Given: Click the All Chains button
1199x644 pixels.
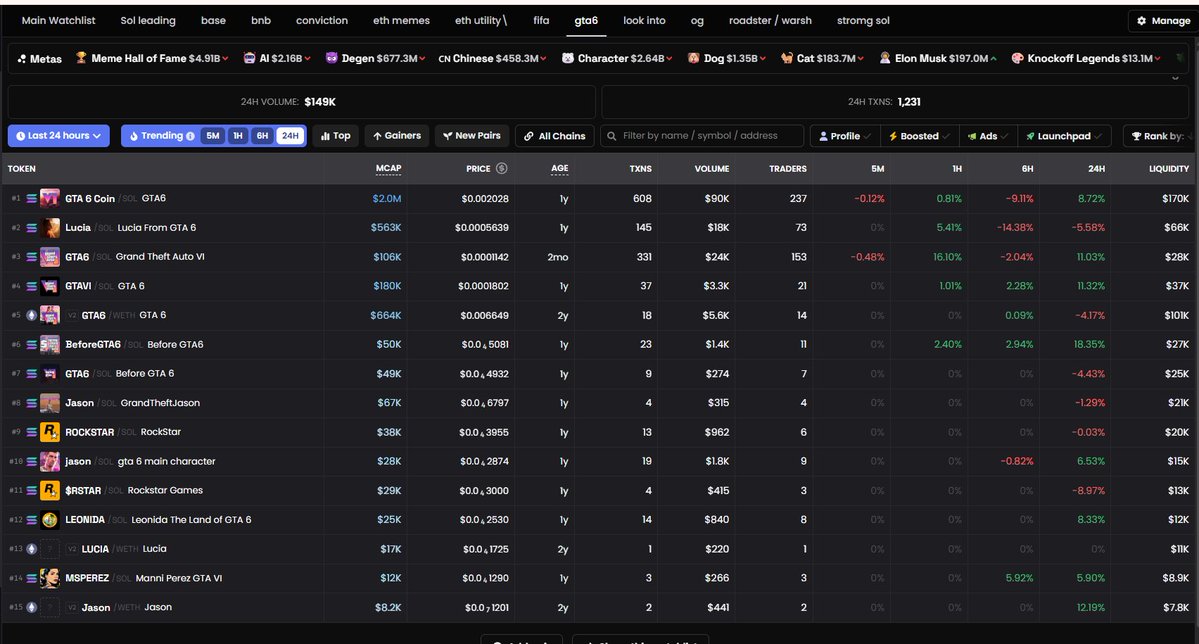Looking at the screenshot, I should coord(555,136).
